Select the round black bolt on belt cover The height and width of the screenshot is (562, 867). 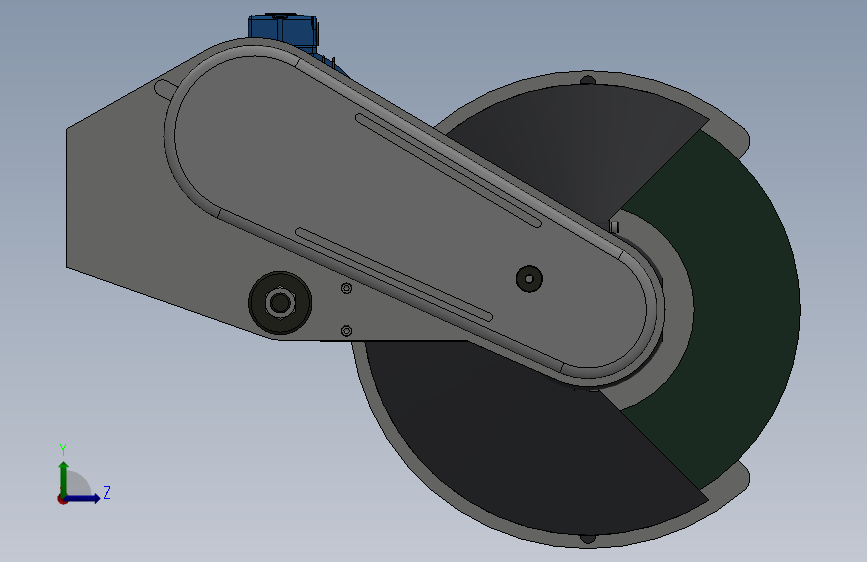pos(529,279)
